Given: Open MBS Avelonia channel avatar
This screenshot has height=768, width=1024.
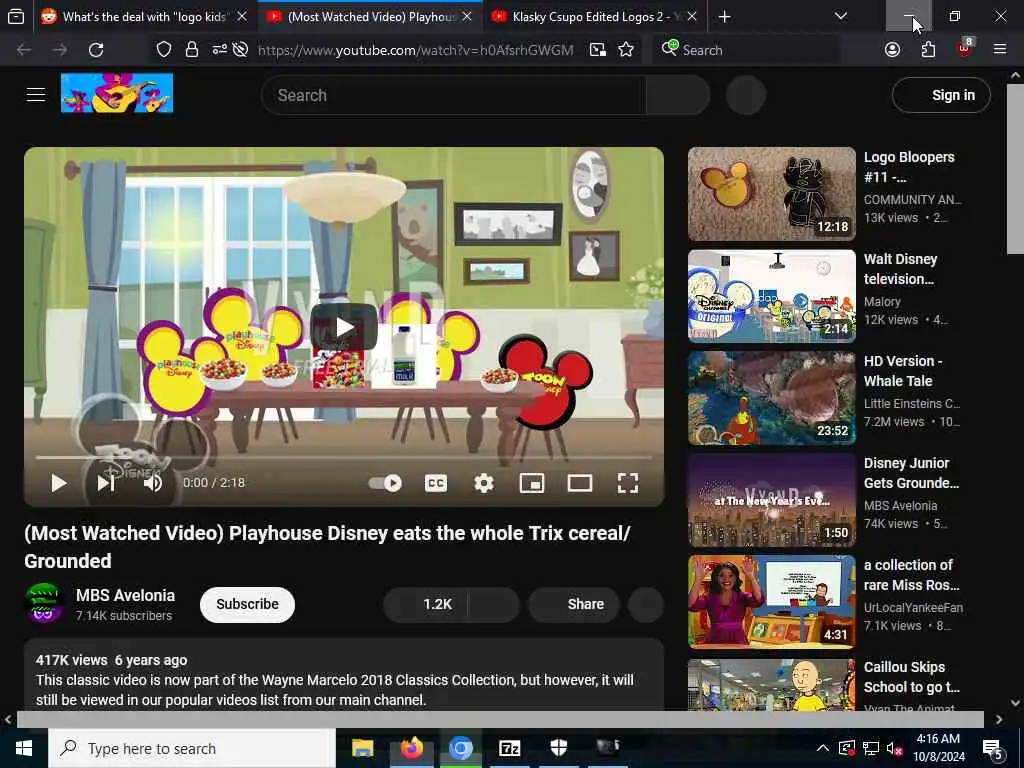Looking at the screenshot, I should click(44, 603).
